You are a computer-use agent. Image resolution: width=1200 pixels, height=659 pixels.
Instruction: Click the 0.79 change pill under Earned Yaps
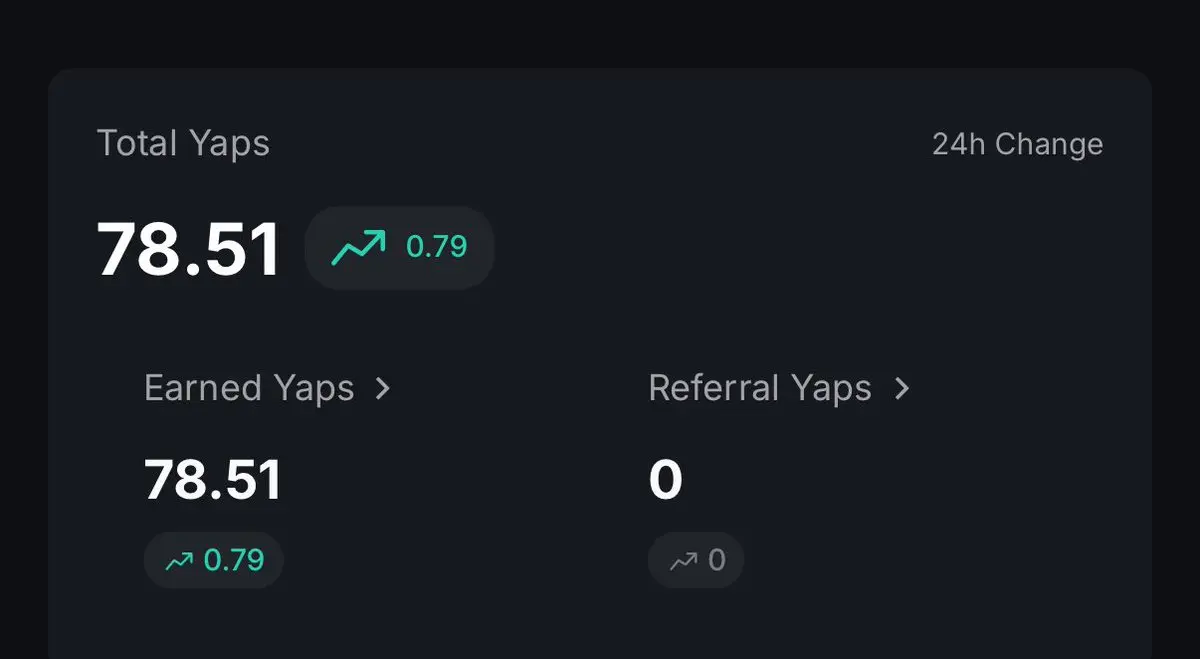(214, 560)
